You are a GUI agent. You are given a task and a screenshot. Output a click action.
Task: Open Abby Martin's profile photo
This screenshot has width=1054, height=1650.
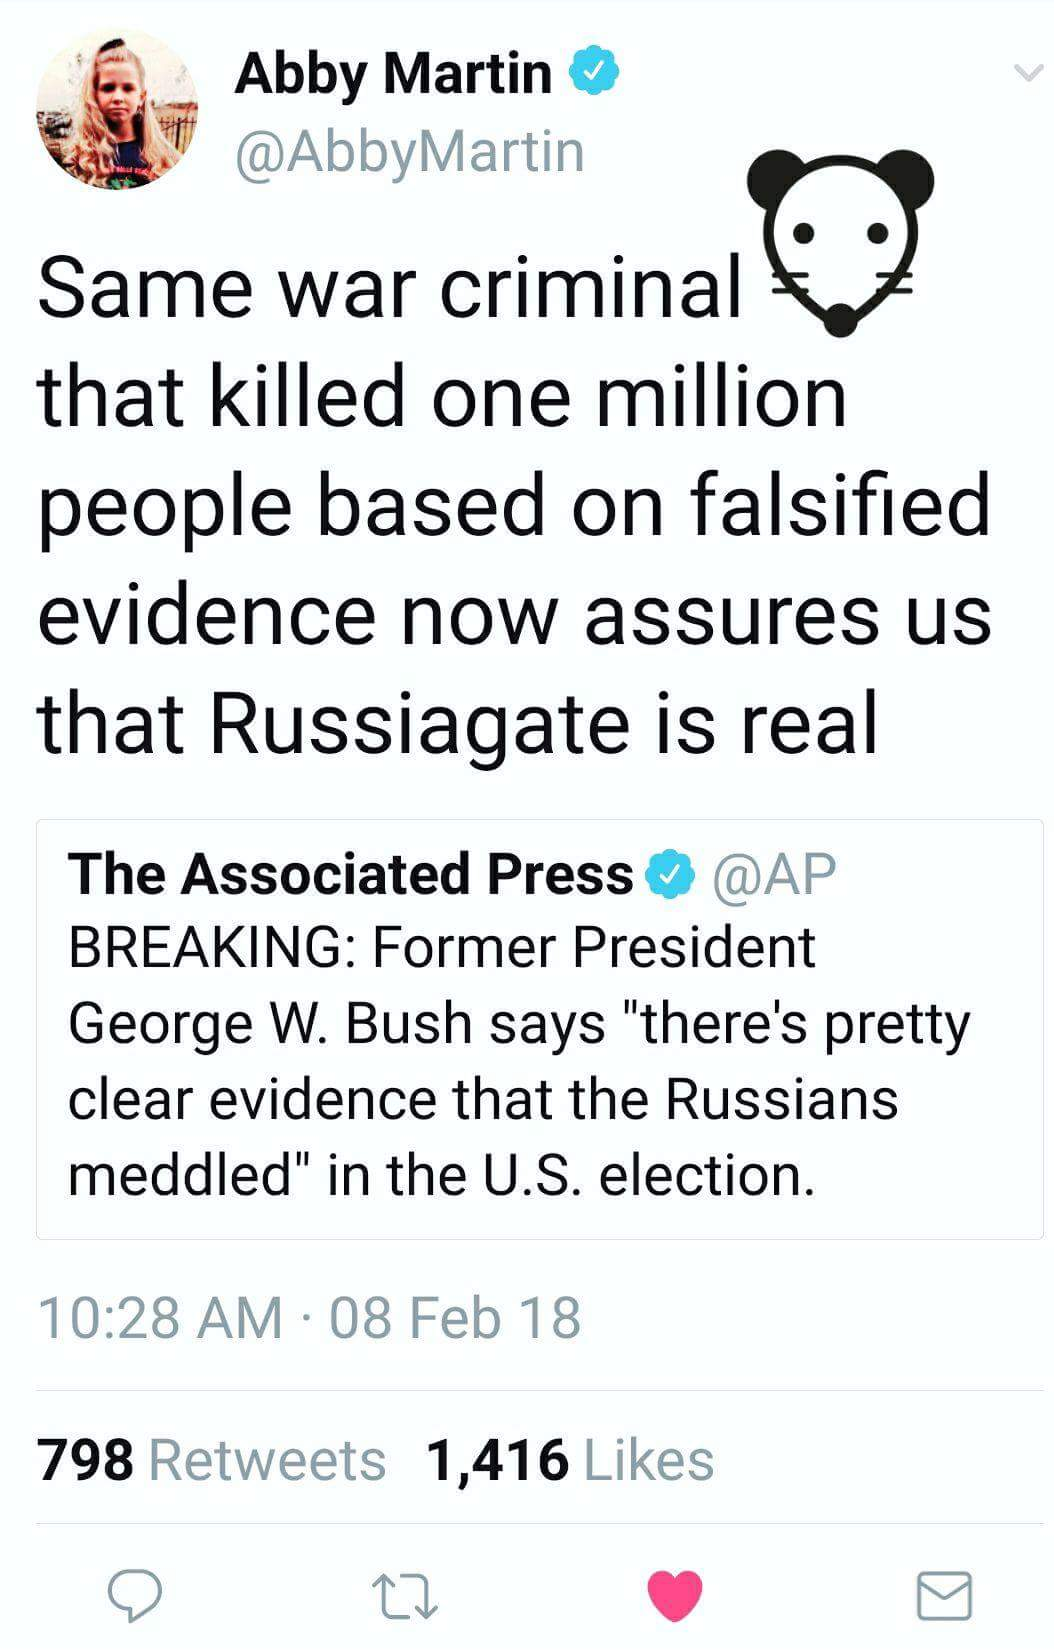[116, 109]
